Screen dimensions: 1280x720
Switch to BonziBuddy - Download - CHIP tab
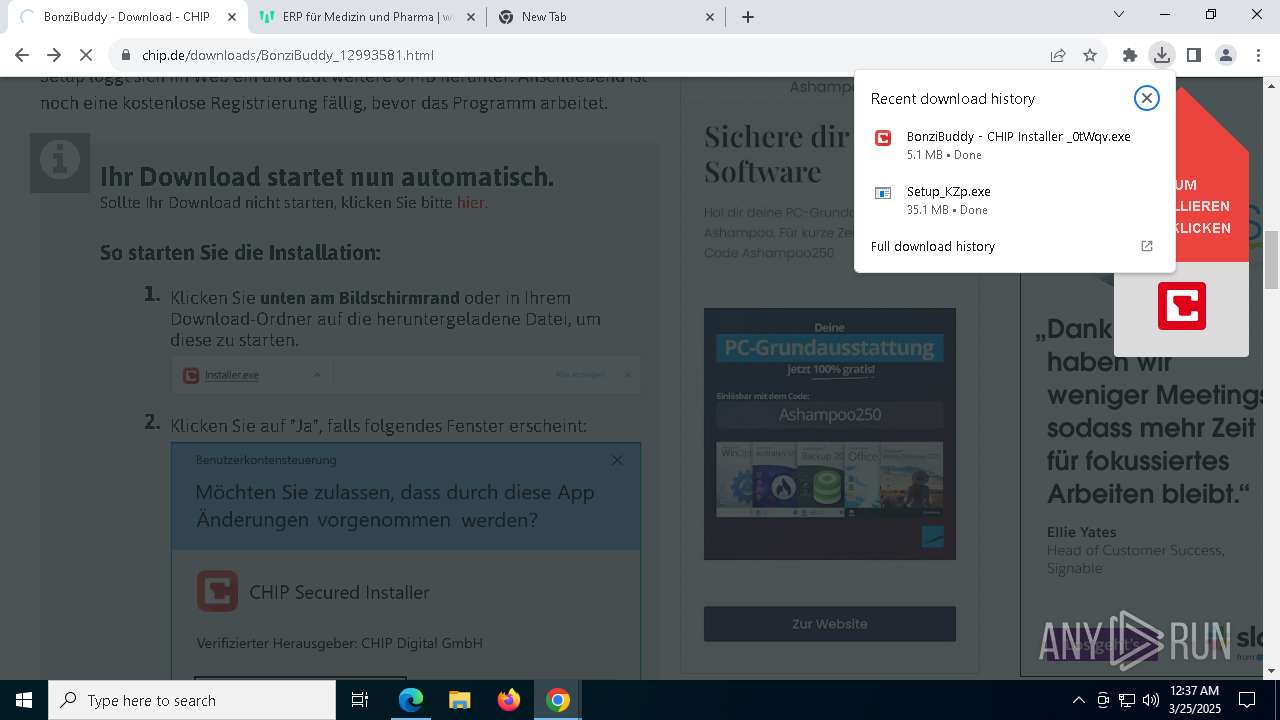(x=125, y=17)
